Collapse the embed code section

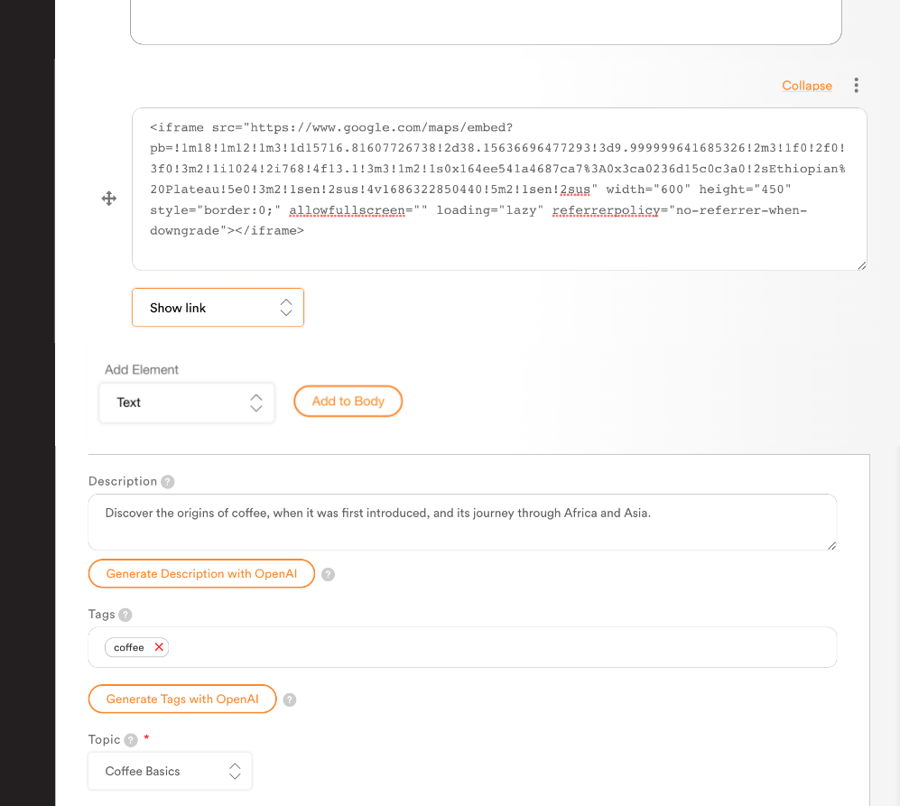[x=806, y=85]
